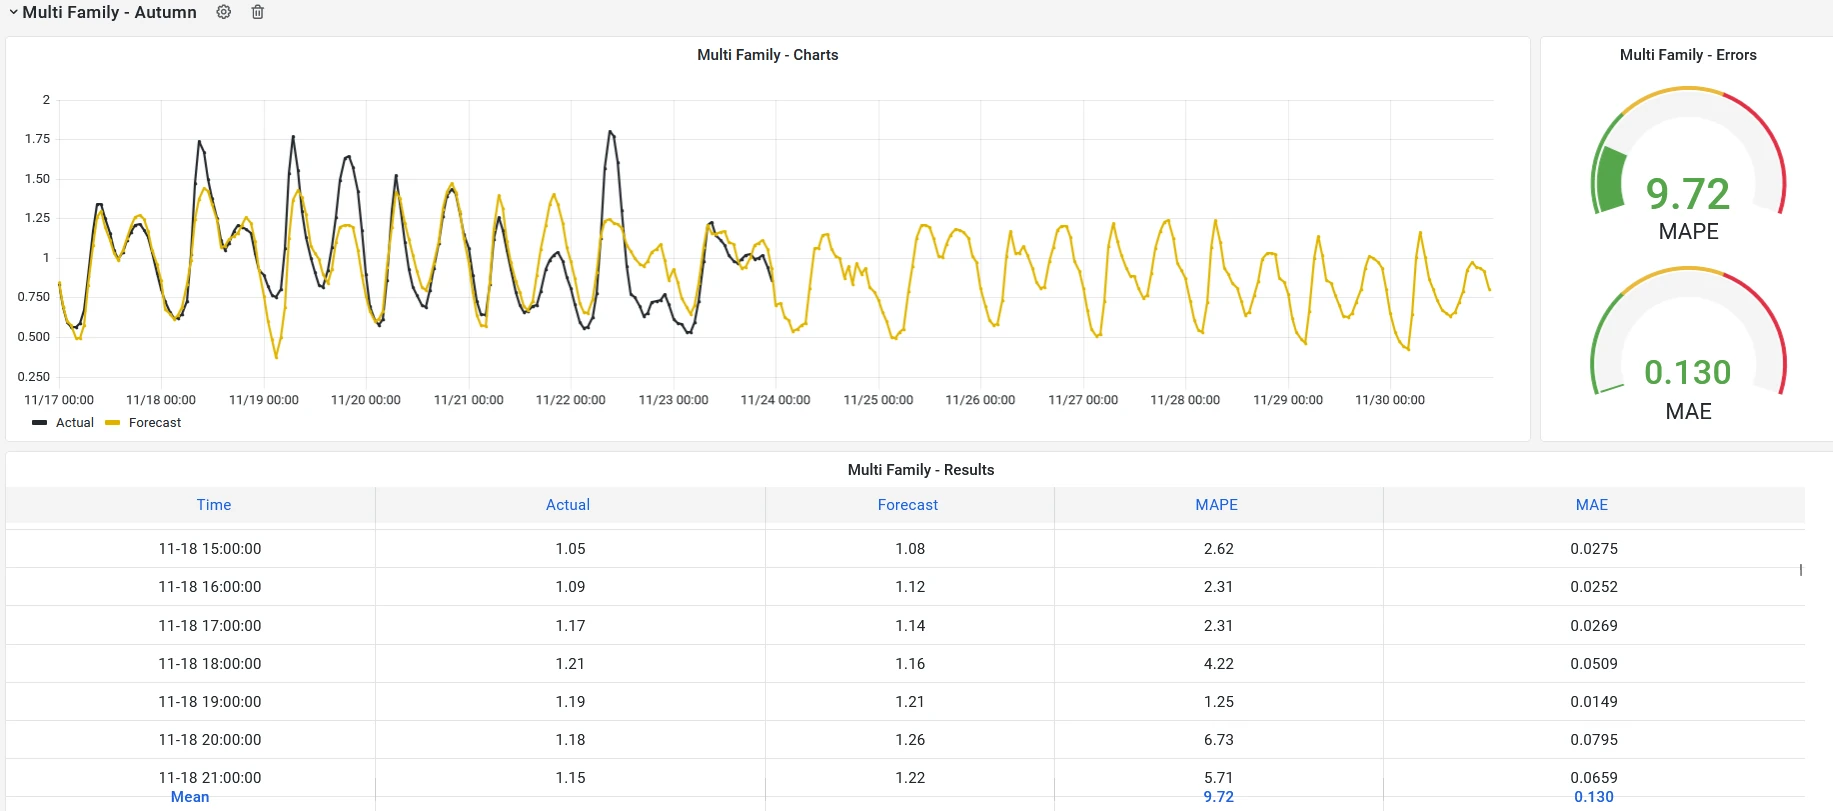This screenshot has height=811, width=1833.
Task: Sort results by Time column header
Action: point(214,505)
